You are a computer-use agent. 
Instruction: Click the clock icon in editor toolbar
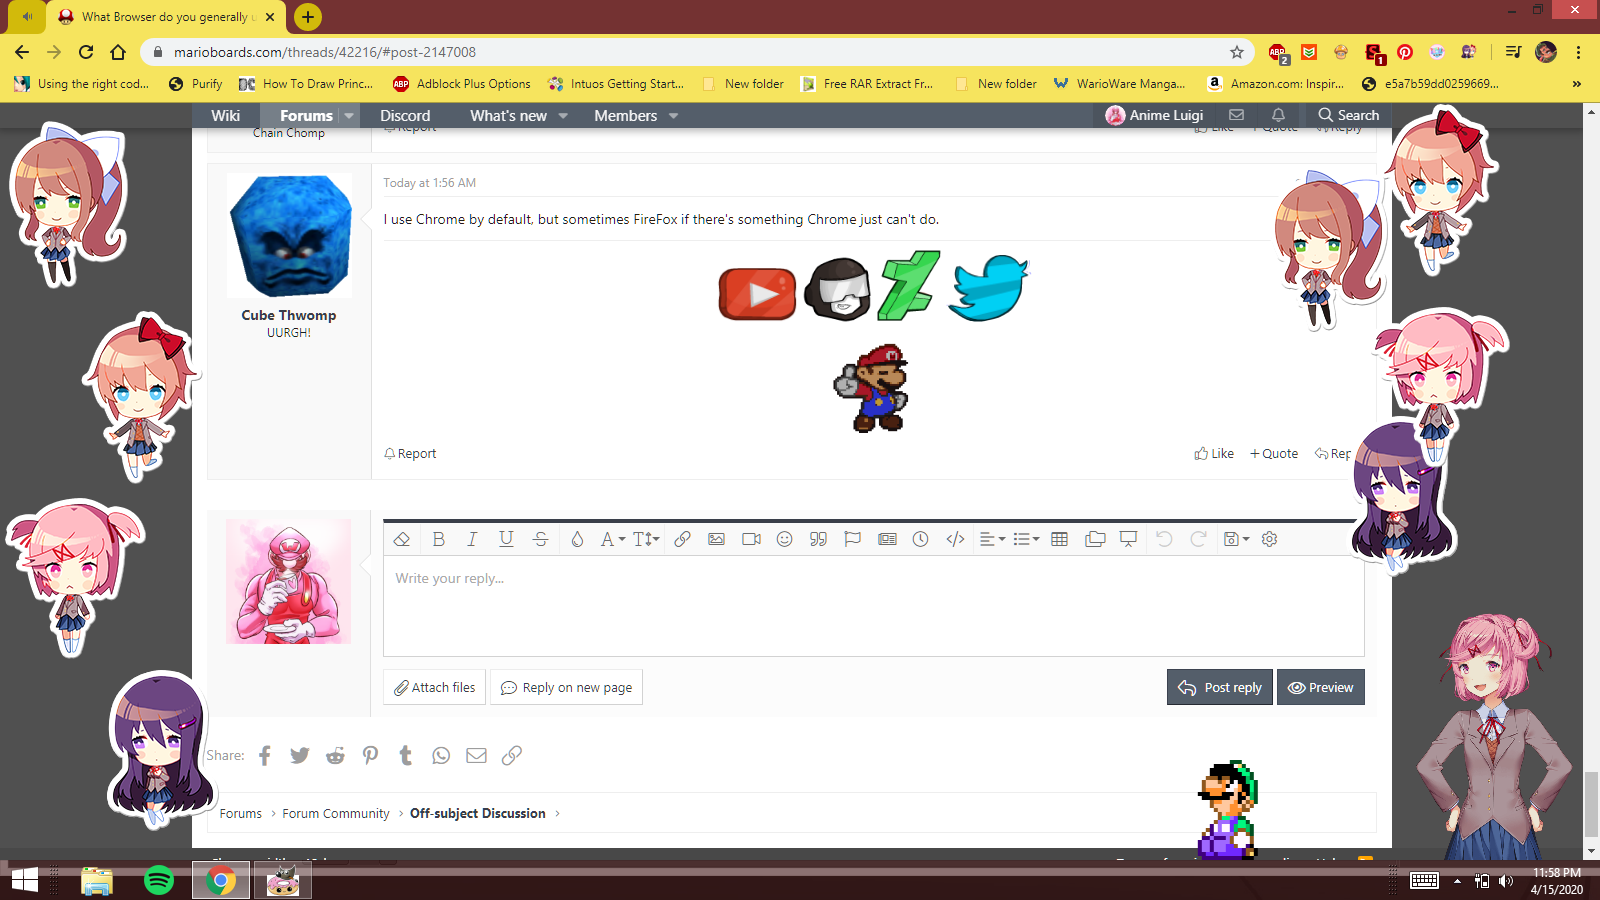(x=921, y=539)
